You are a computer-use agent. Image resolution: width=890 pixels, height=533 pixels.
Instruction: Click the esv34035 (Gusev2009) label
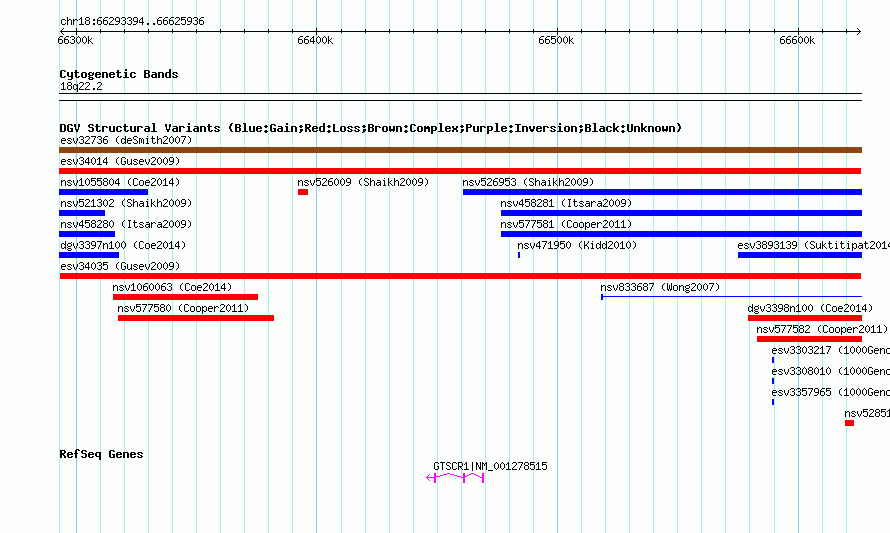tap(120, 266)
